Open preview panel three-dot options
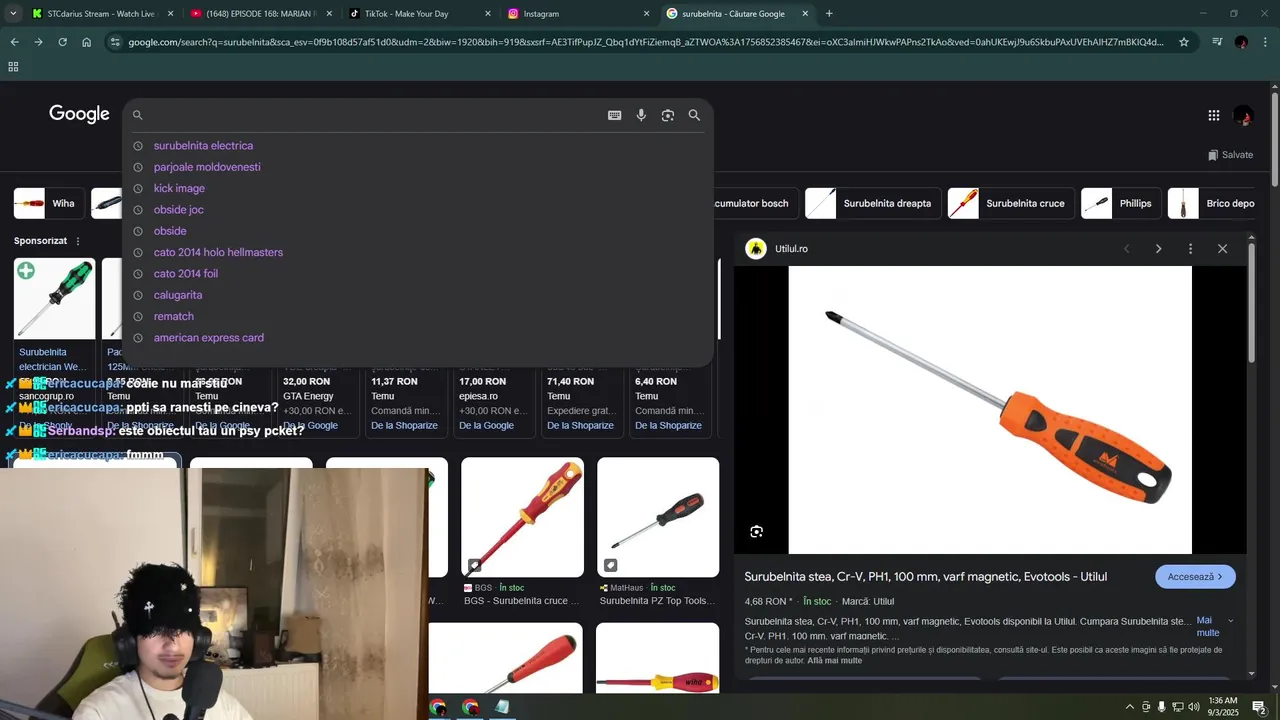 point(1190,249)
